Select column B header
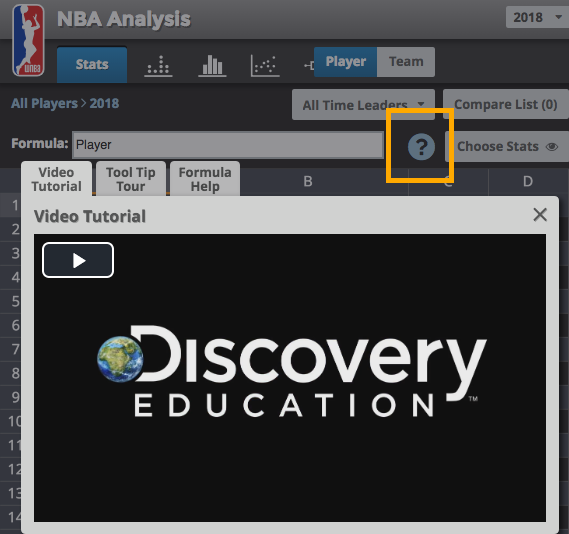This screenshot has width=569, height=534. pyautogui.click(x=308, y=181)
